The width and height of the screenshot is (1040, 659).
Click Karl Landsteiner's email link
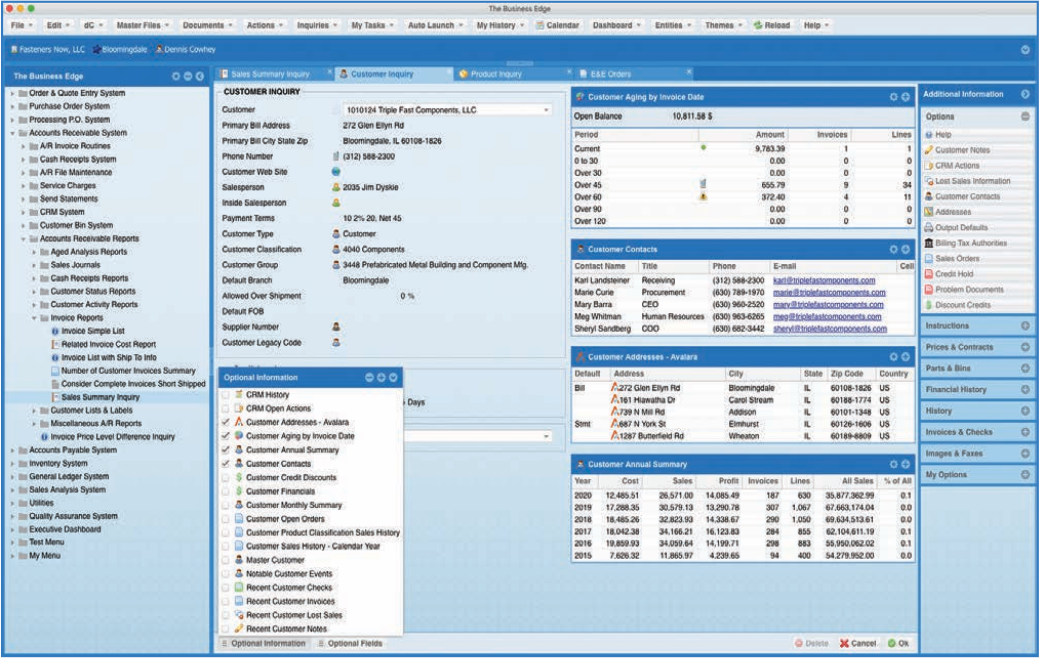[824, 280]
